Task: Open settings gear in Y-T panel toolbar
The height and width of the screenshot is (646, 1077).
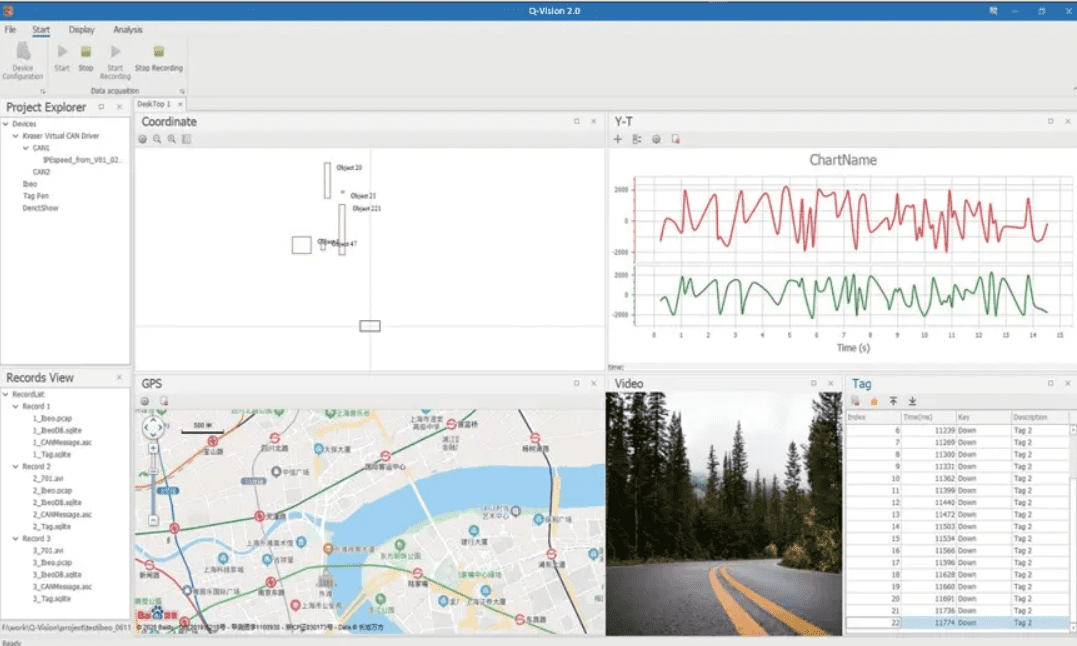Action: (656, 139)
